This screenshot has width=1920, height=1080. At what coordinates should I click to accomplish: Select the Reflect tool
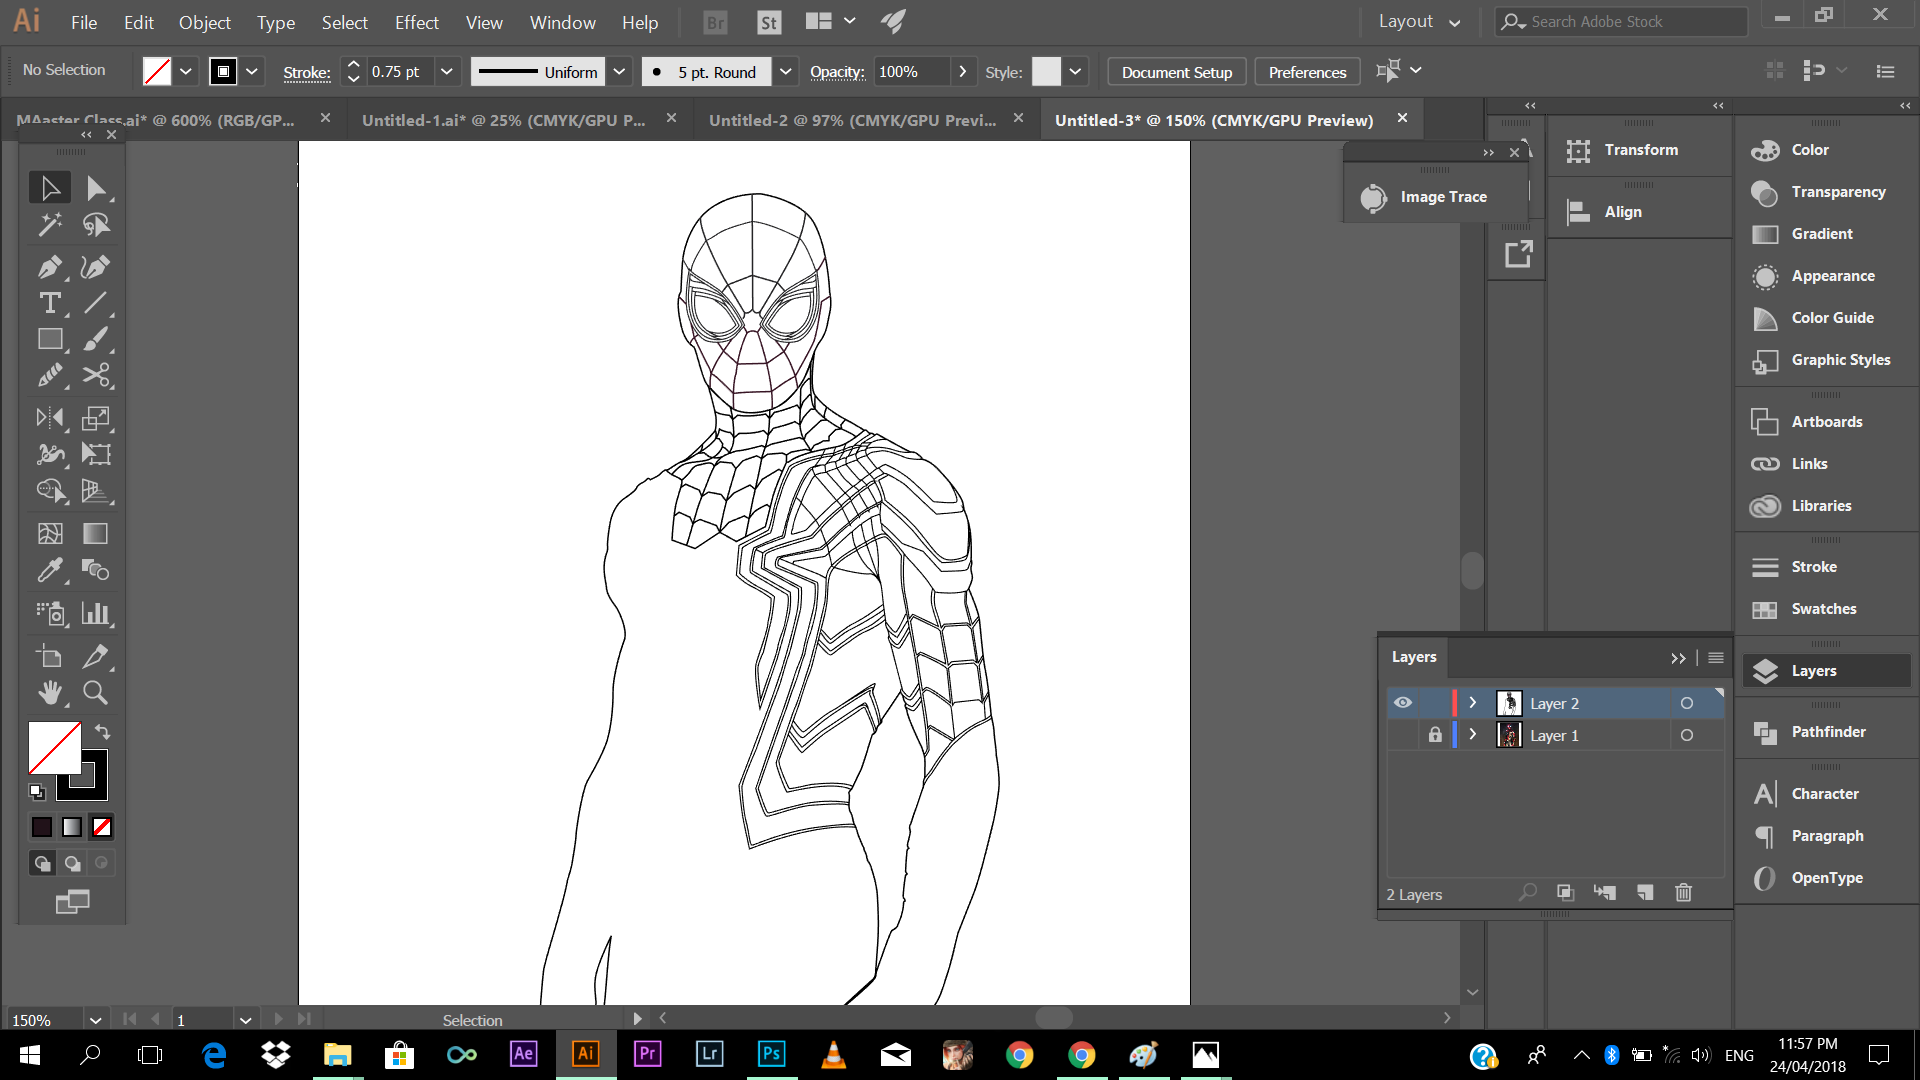click(50, 418)
